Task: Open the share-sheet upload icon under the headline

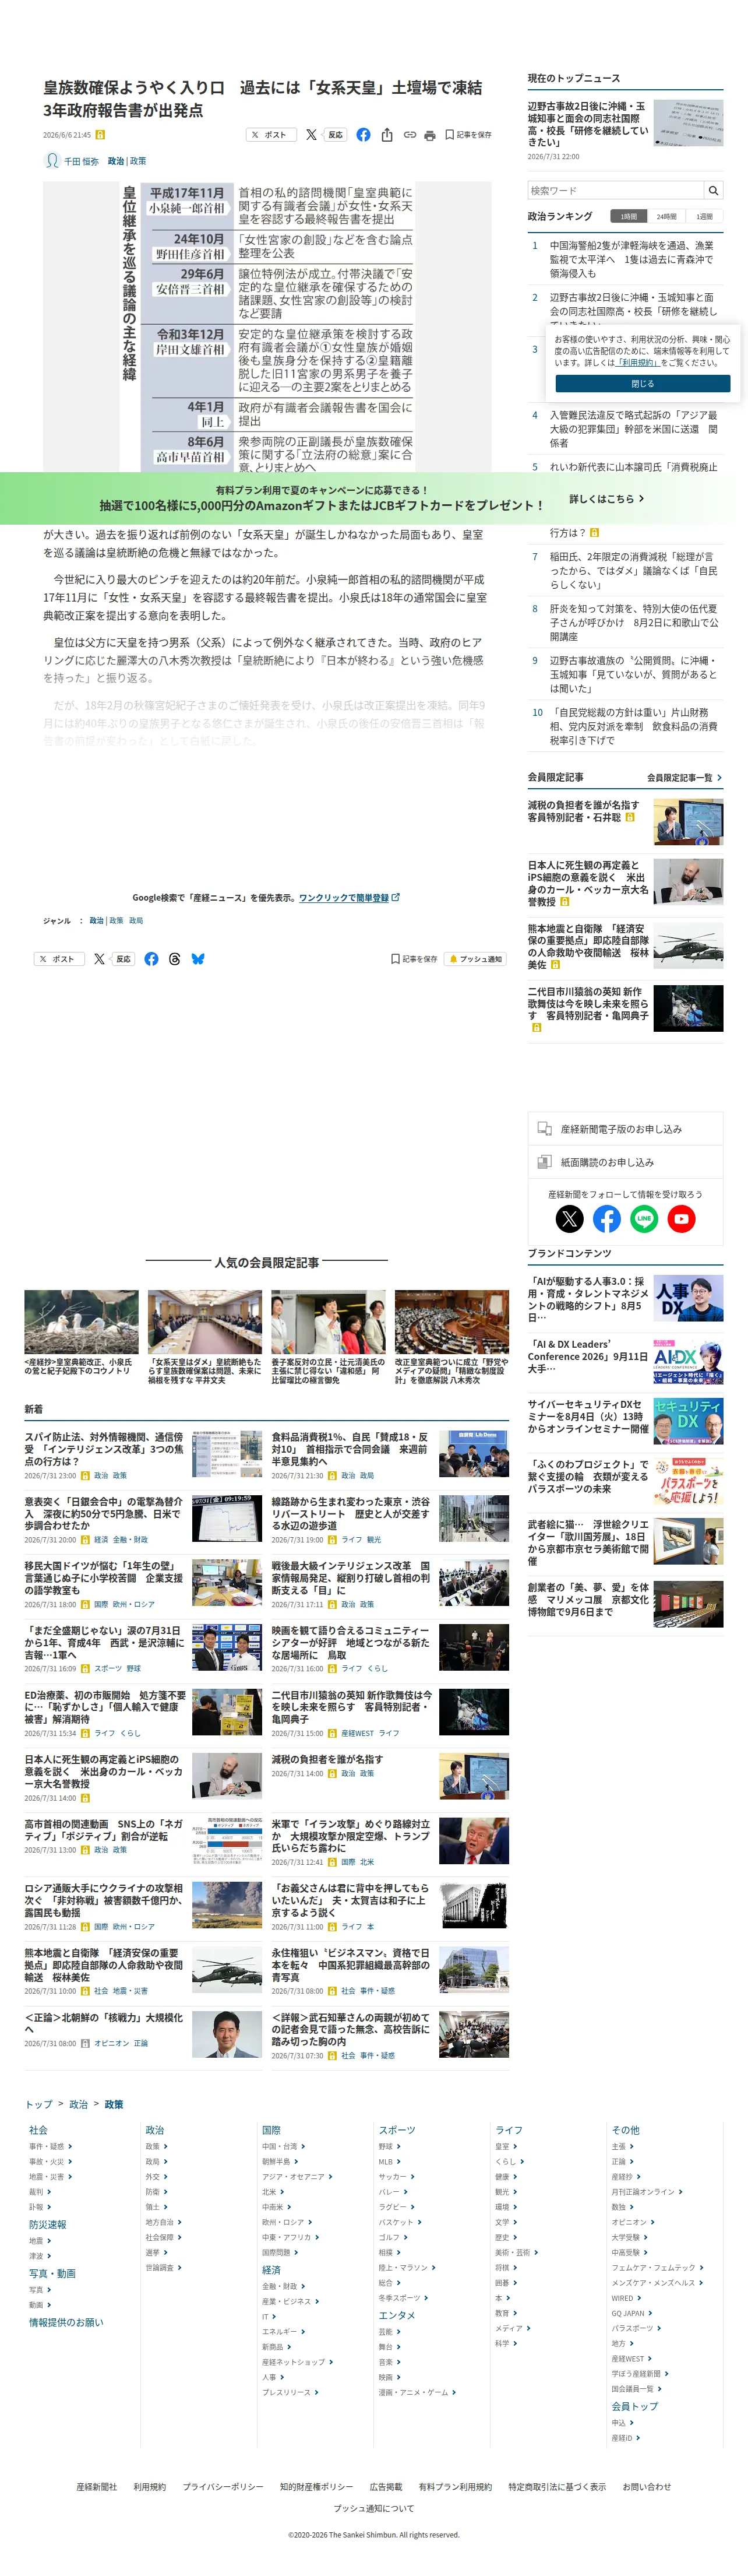Action: pyautogui.click(x=387, y=135)
